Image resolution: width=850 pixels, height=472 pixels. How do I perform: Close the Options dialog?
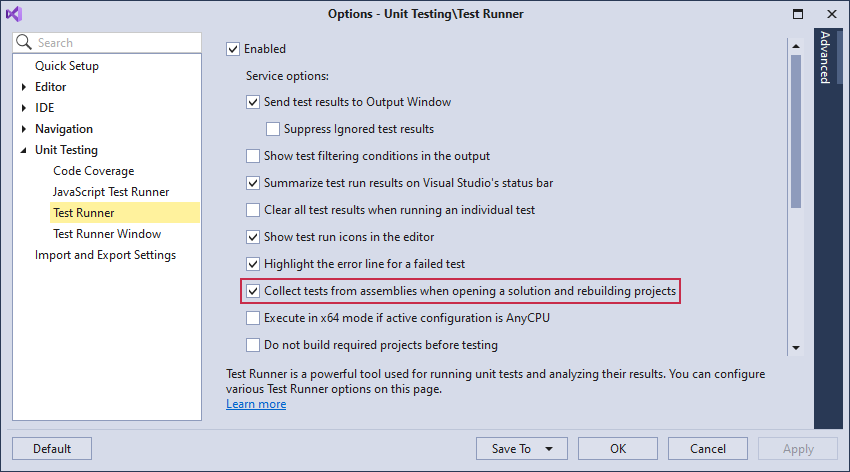[831, 14]
